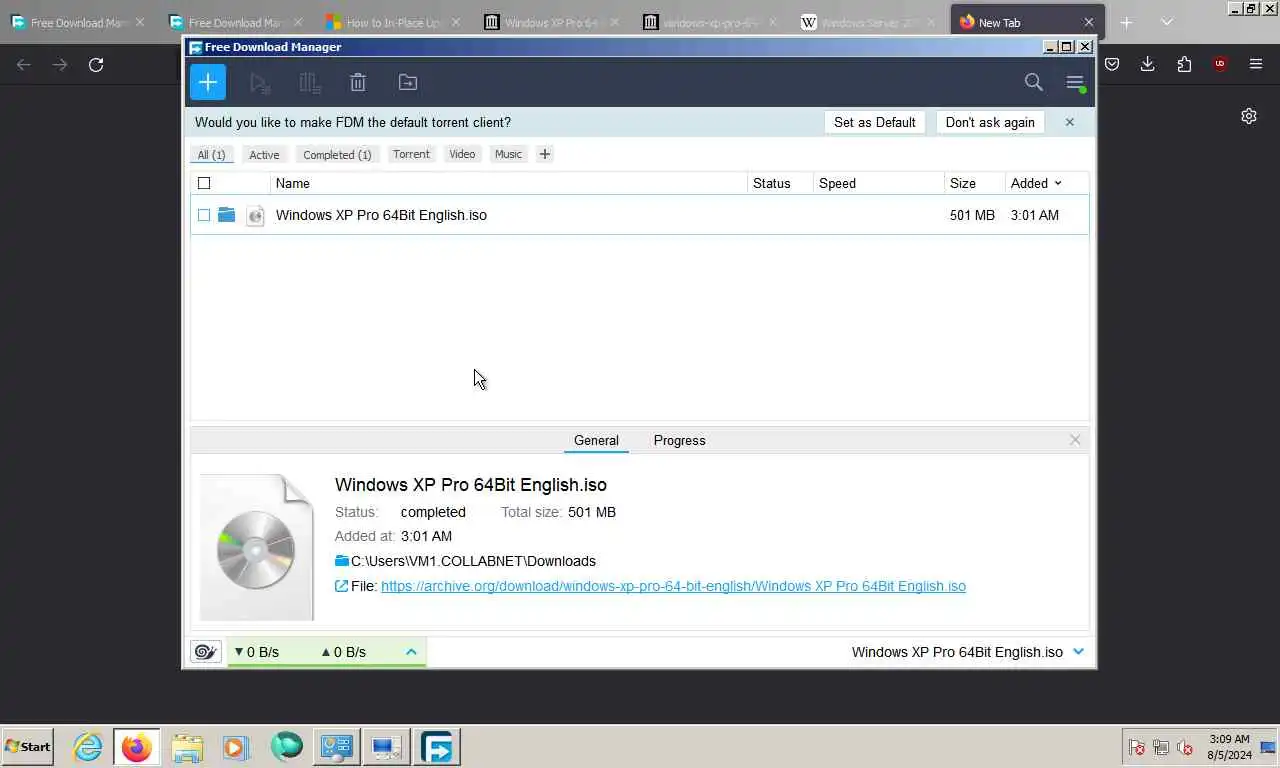
Task: Close the download details panel
Action: pos(1075,440)
